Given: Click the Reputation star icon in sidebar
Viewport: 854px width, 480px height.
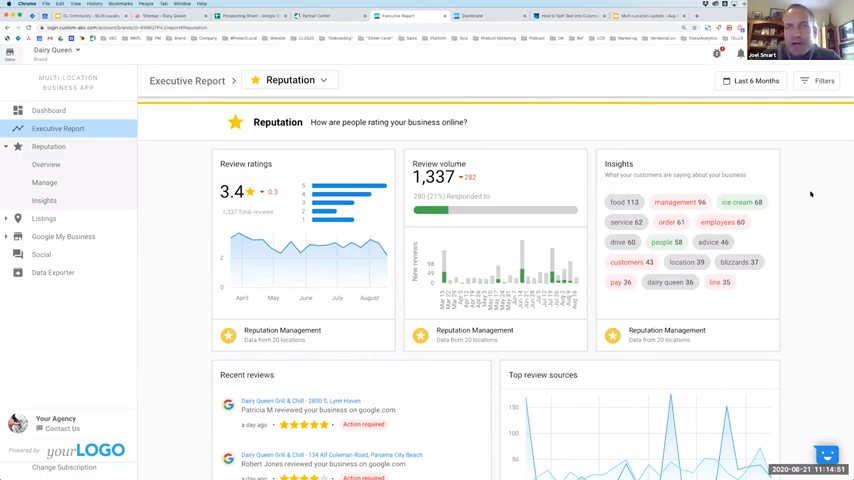Looking at the screenshot, I should point(18,147).
